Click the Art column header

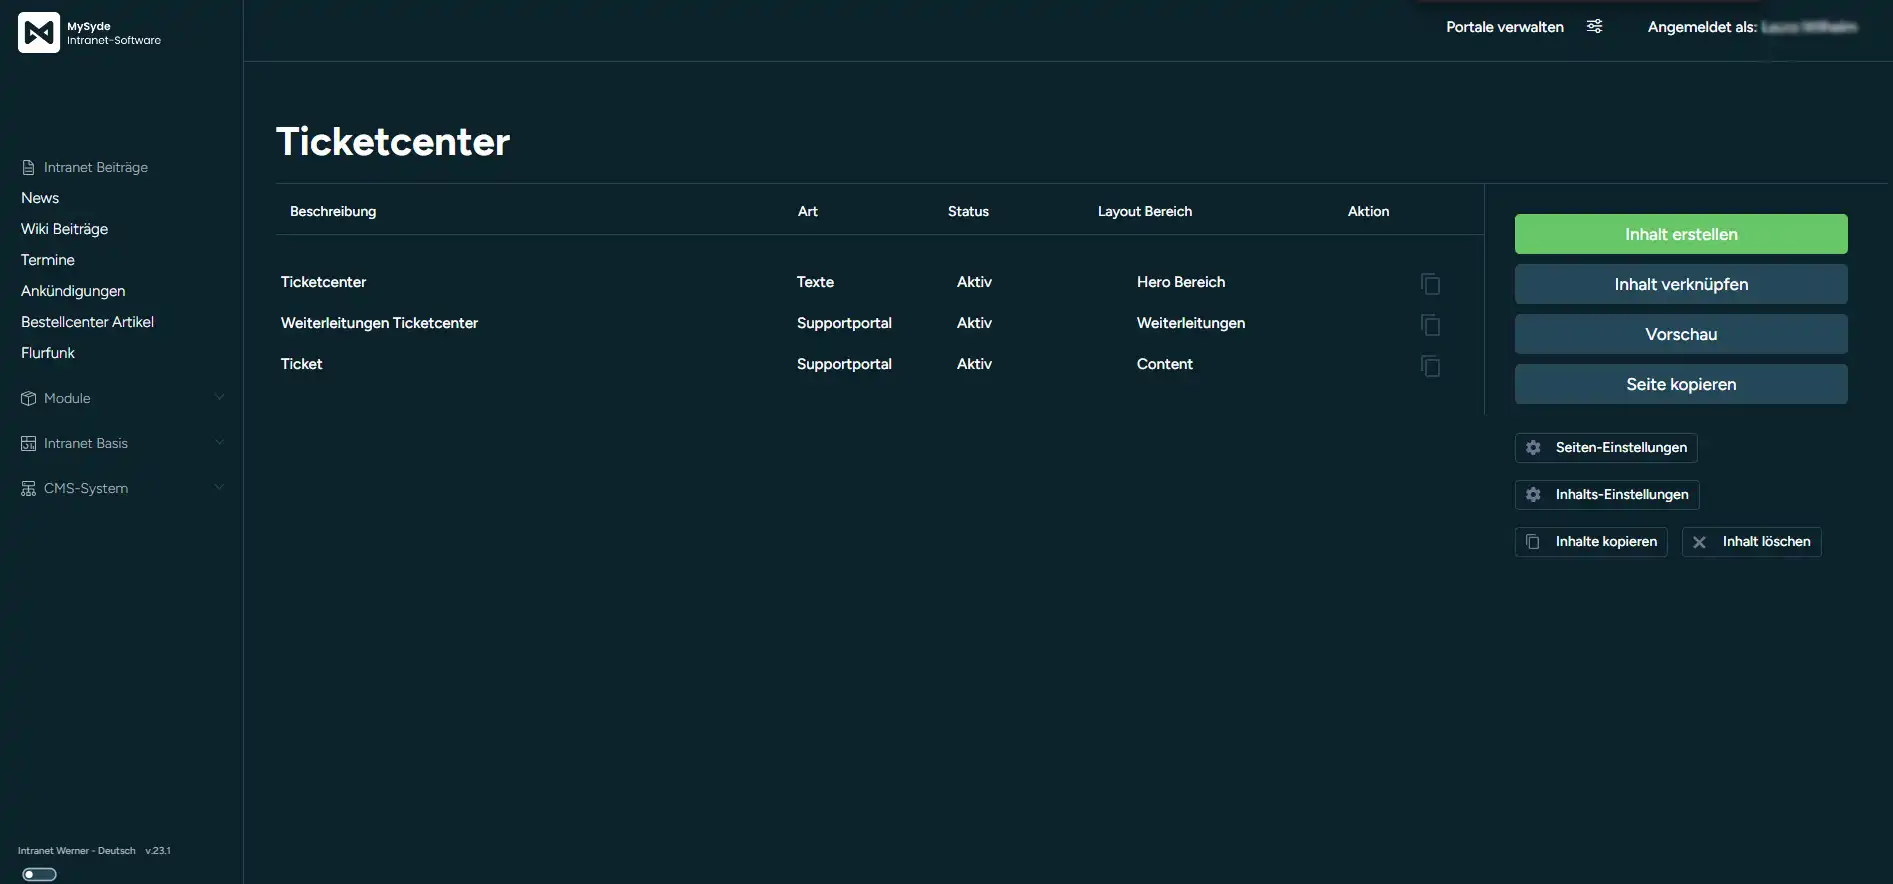[808, 211]
